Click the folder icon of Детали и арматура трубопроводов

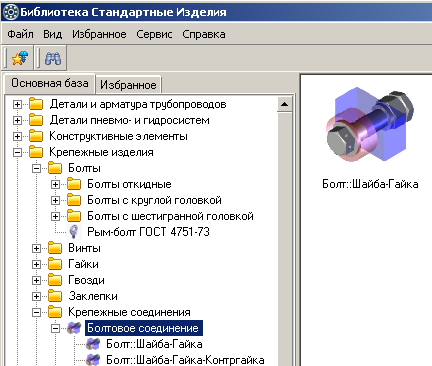click(36, 104)
